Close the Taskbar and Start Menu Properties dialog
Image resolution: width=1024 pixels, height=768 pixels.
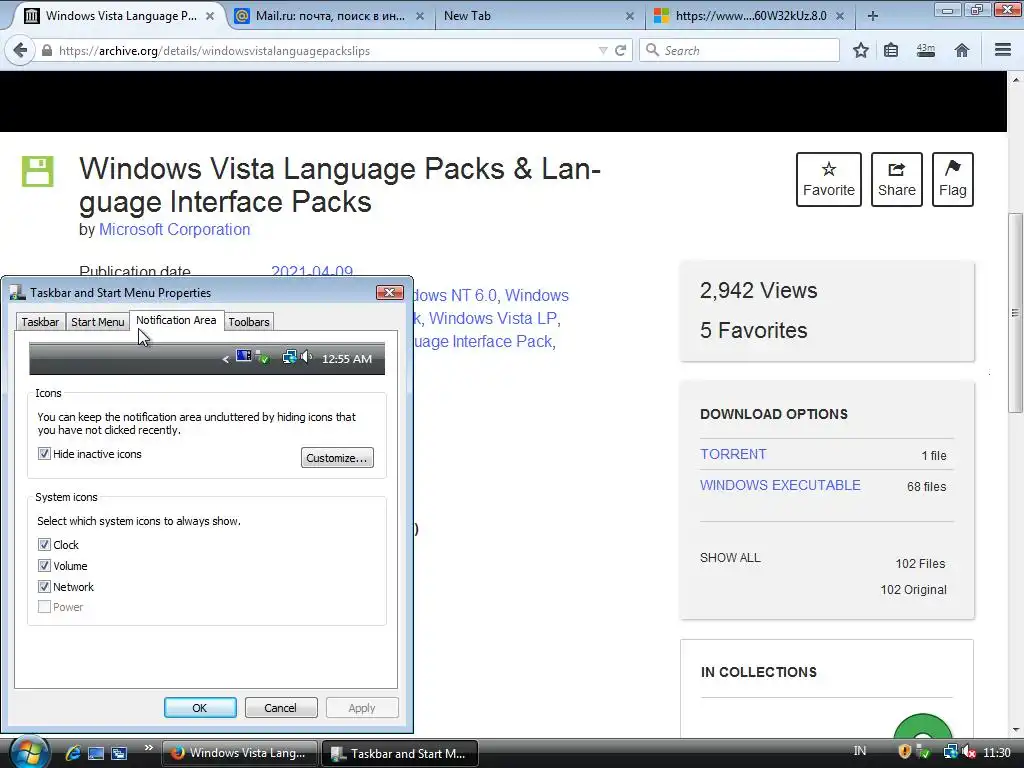pos(390,292)
